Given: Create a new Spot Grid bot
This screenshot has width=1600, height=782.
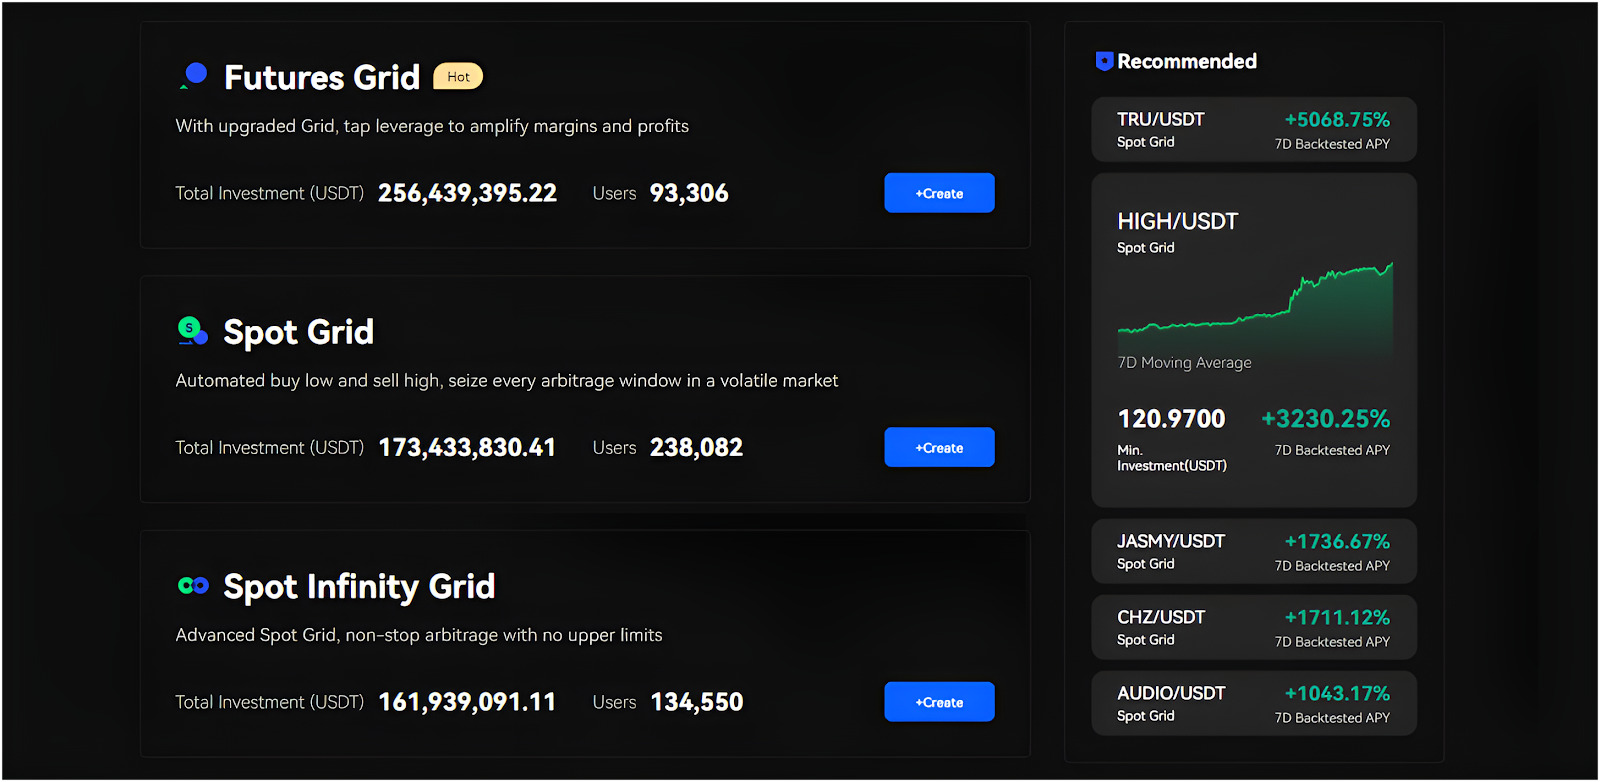Looking at the screenshot, I should coord(939,448).
